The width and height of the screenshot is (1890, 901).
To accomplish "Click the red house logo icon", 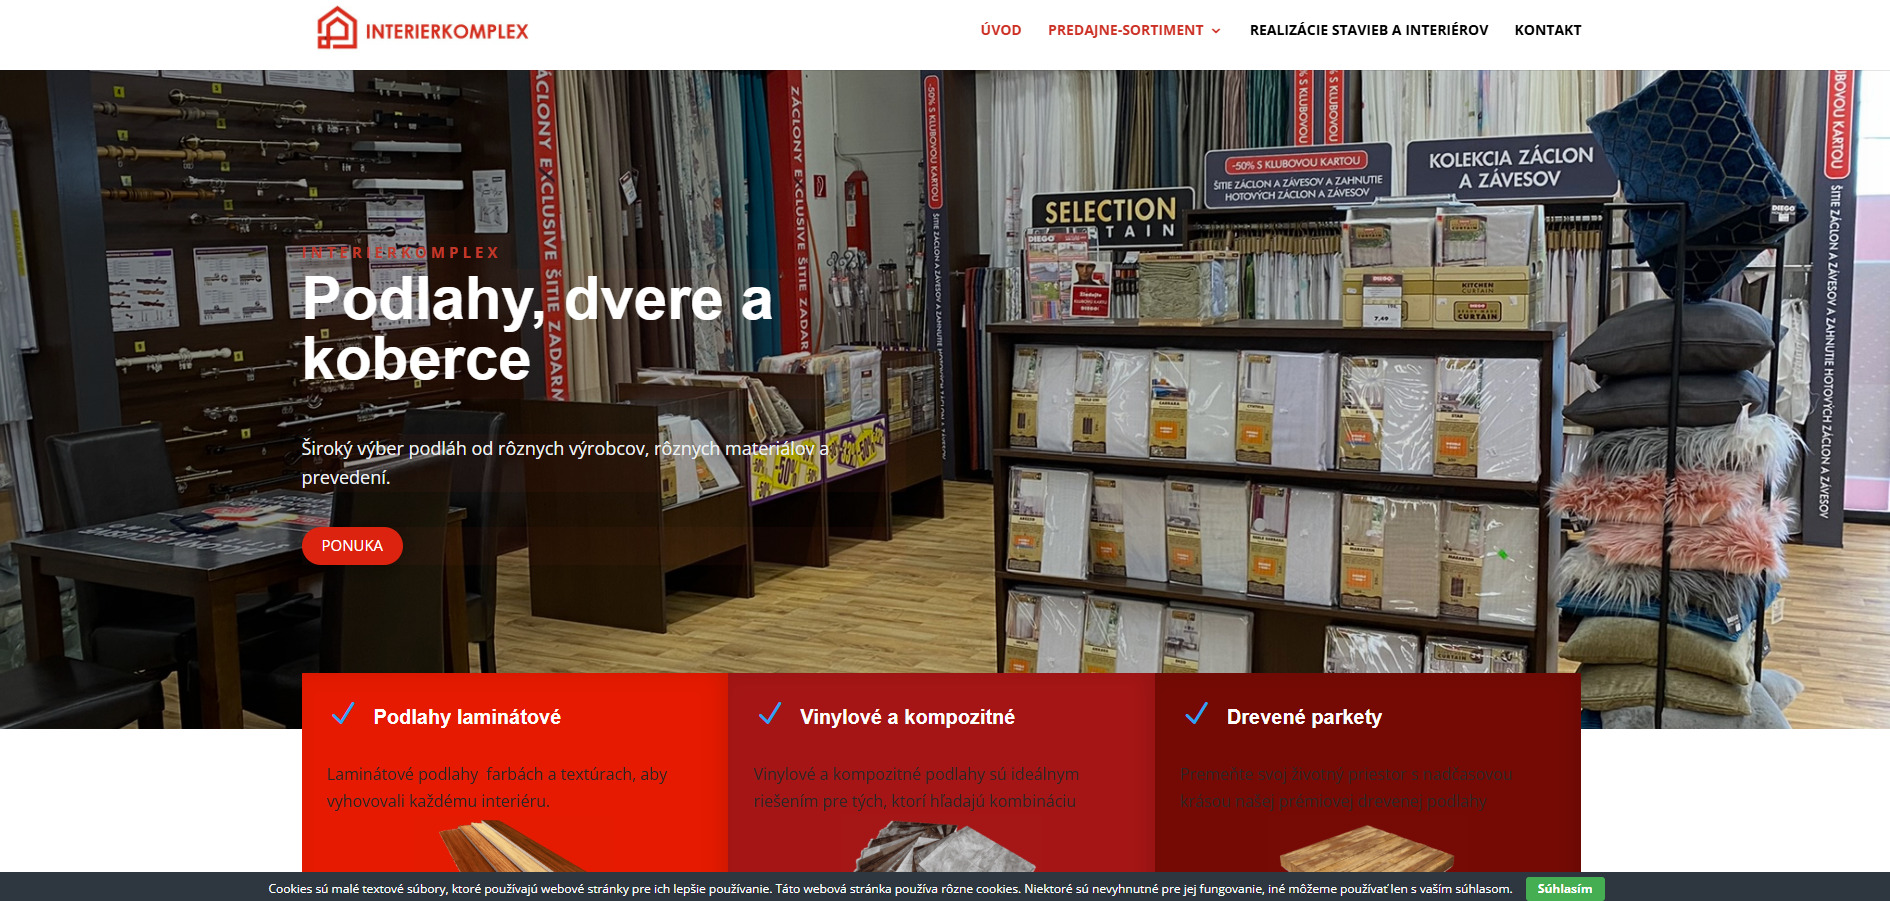I will pyautogui.click(x=337, y=29).
